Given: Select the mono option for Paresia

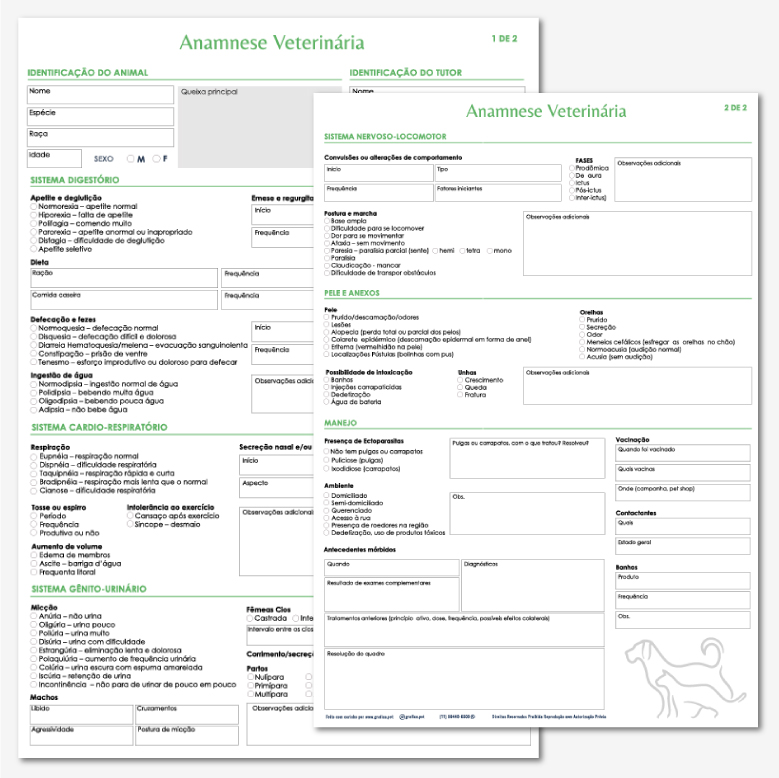Looking at the screenshot, I should 489,251.
